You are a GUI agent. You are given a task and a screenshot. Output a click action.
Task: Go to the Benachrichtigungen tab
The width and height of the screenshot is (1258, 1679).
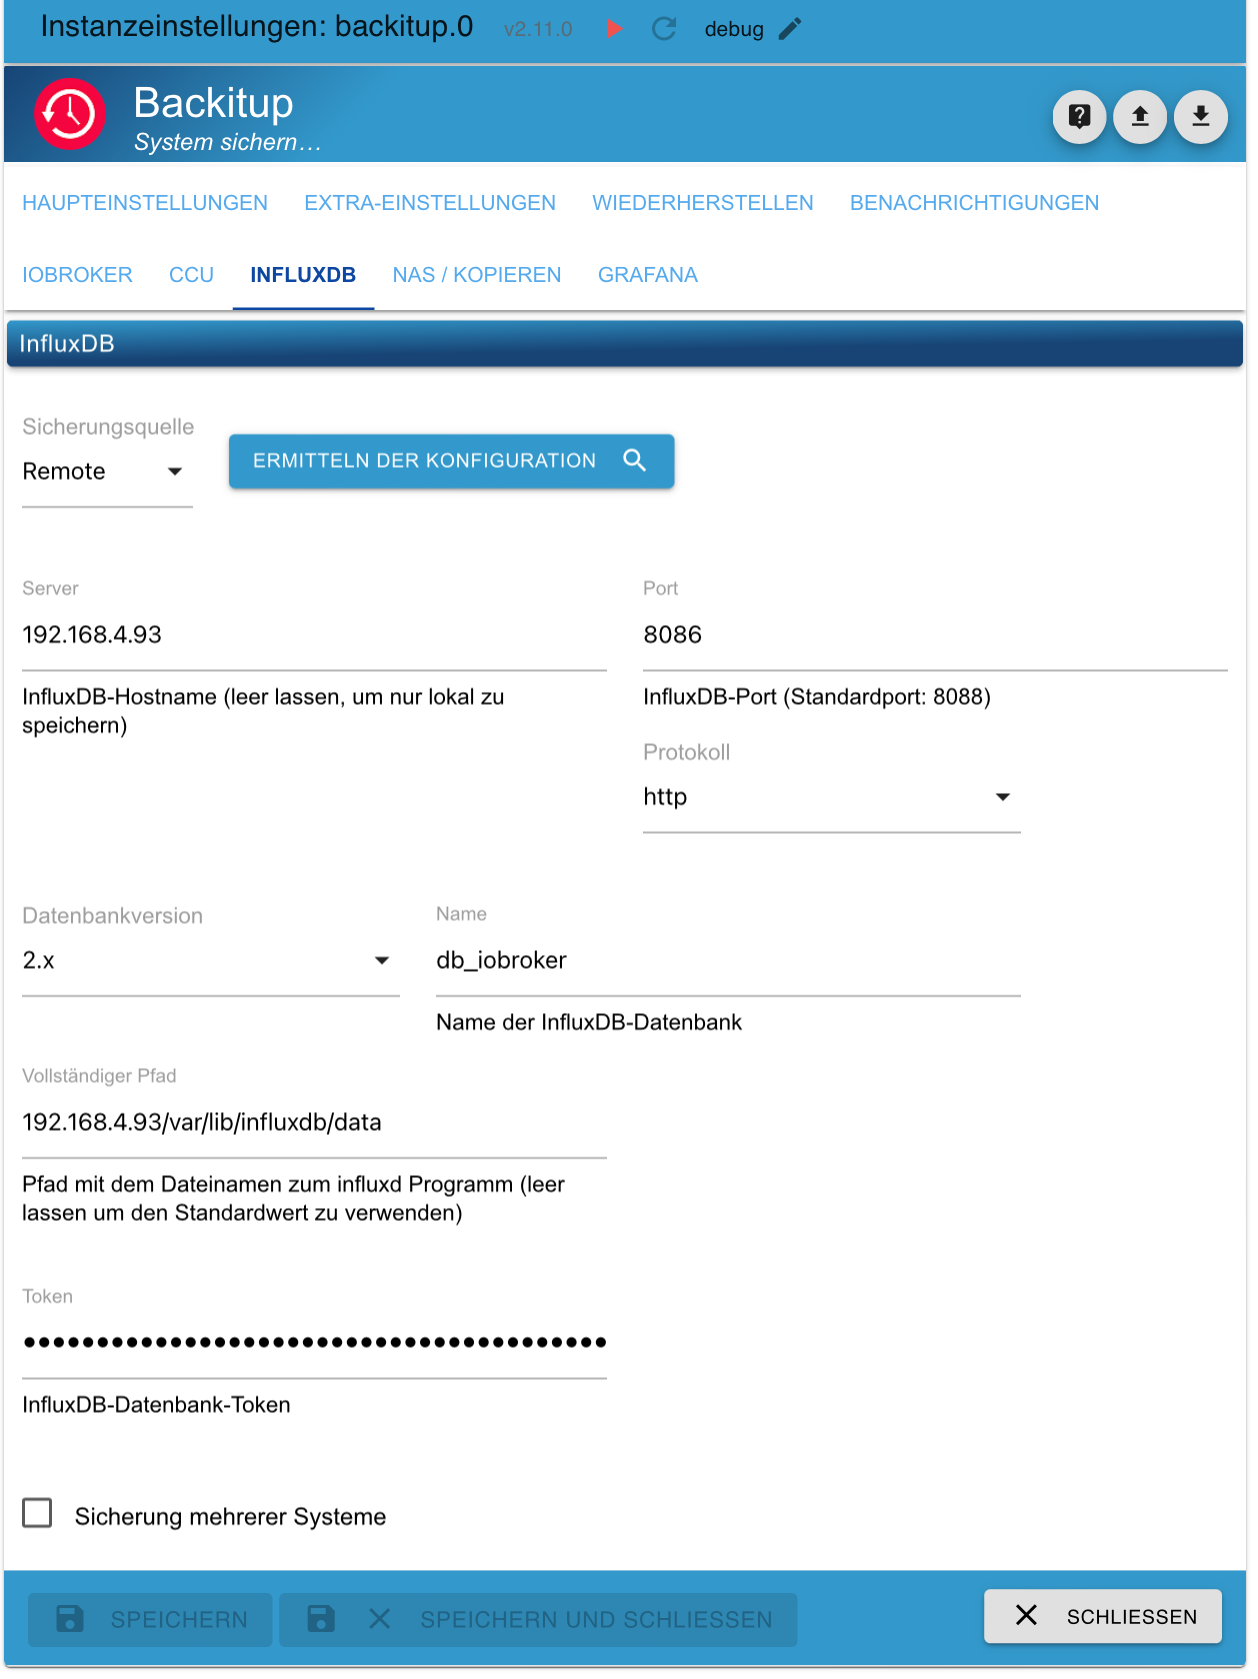click(974, 203)
